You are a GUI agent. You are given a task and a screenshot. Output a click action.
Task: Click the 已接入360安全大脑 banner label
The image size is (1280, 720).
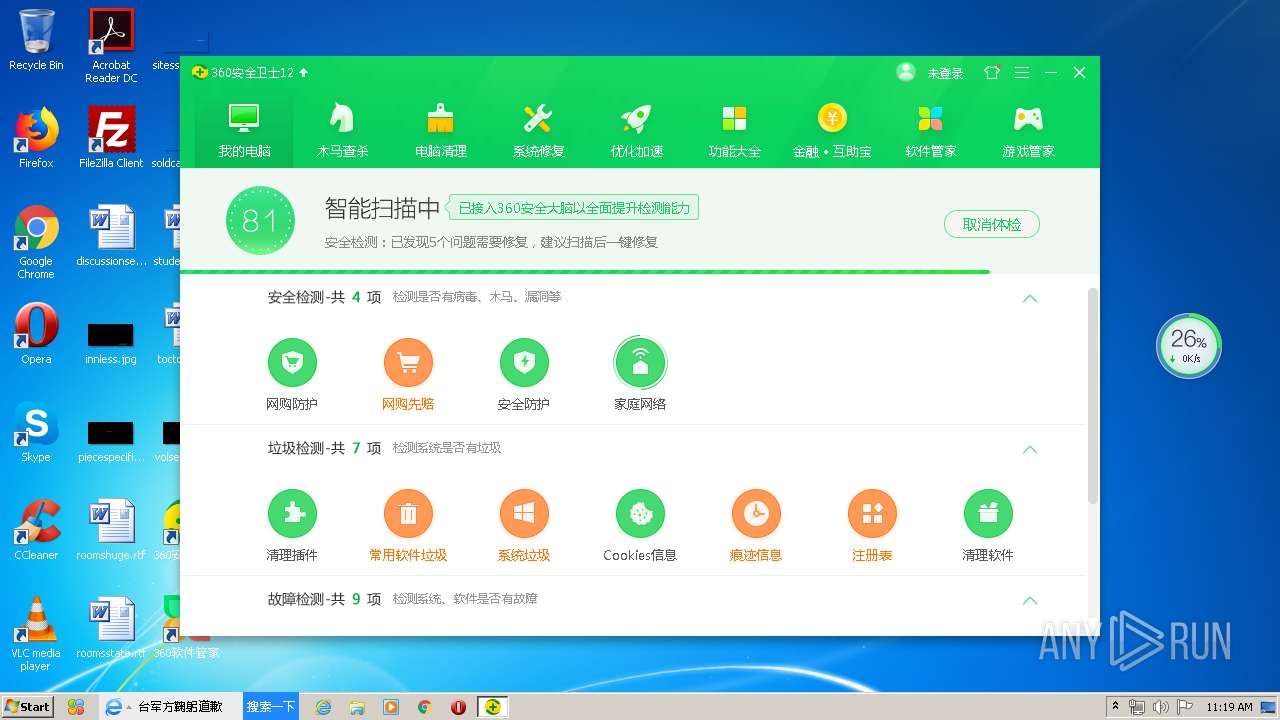point(573,208)
